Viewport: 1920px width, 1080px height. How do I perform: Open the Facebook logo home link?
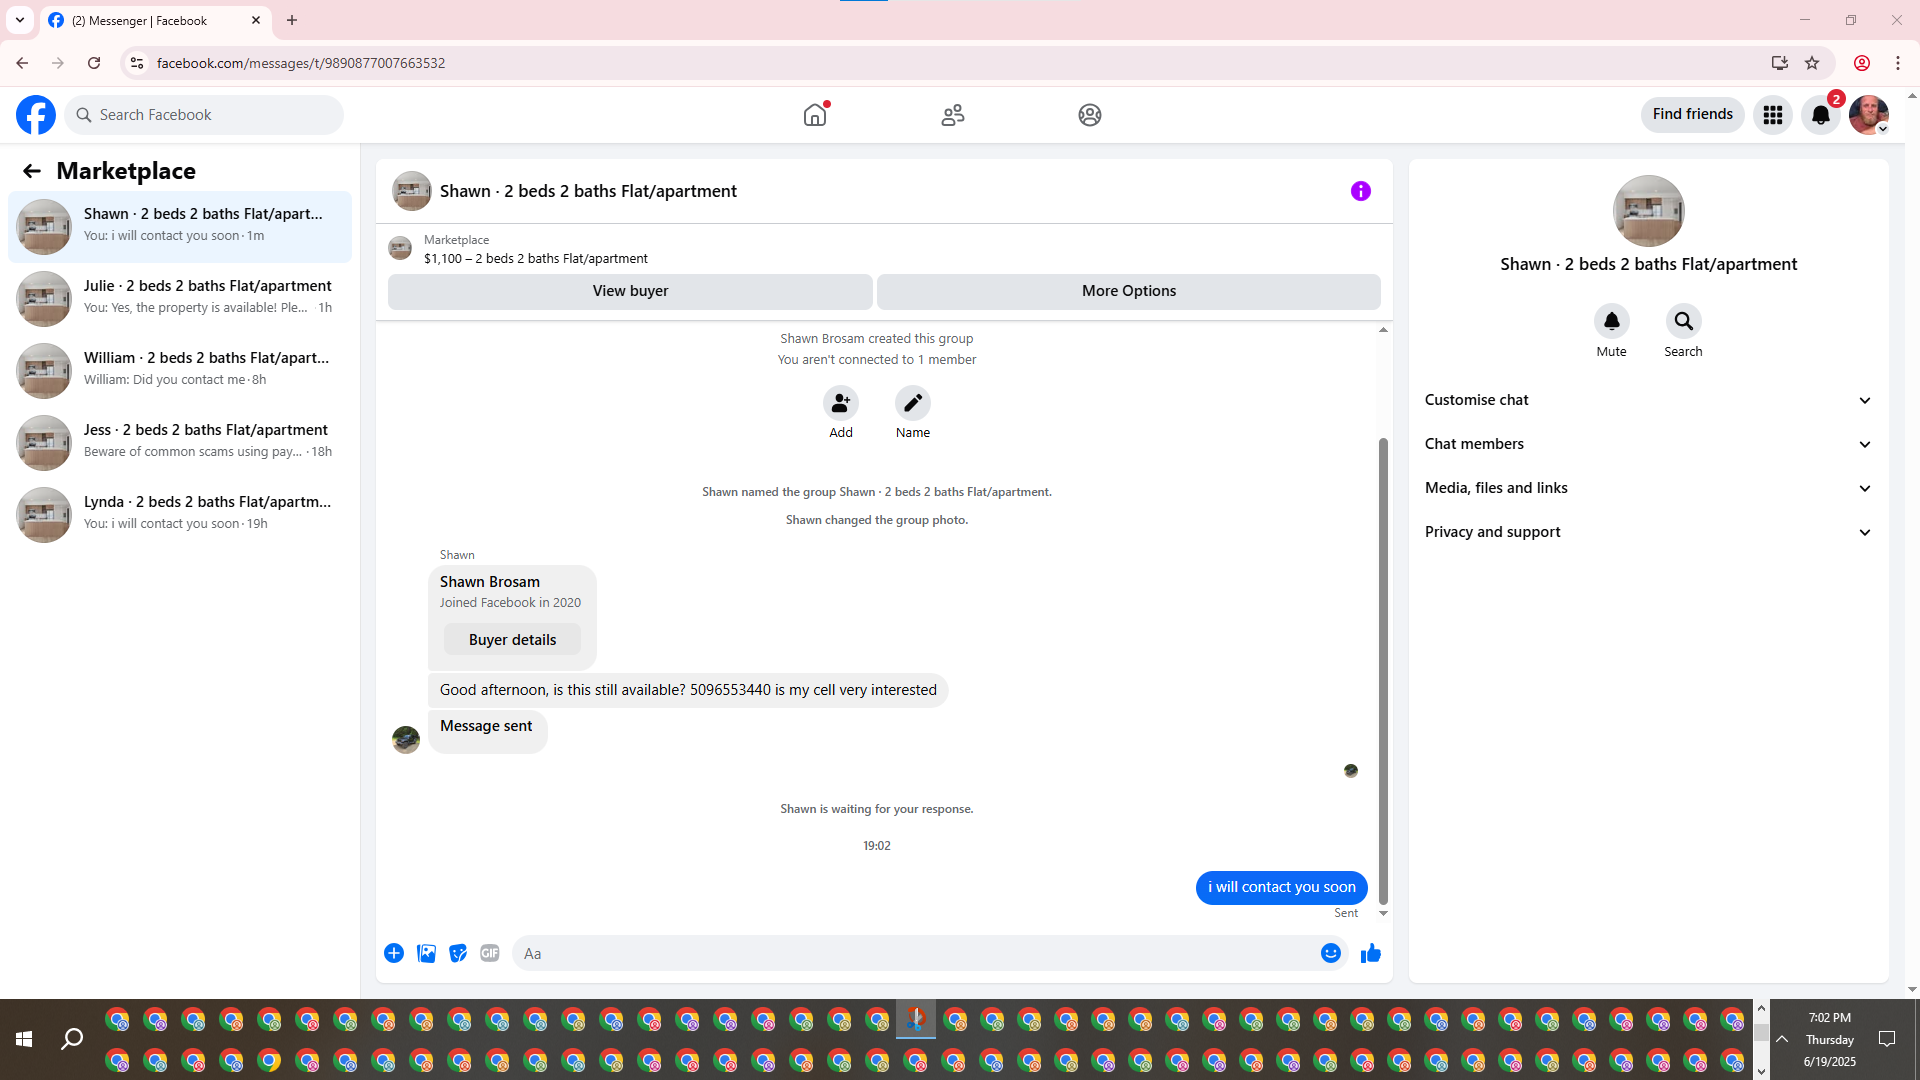coord(36,115)
